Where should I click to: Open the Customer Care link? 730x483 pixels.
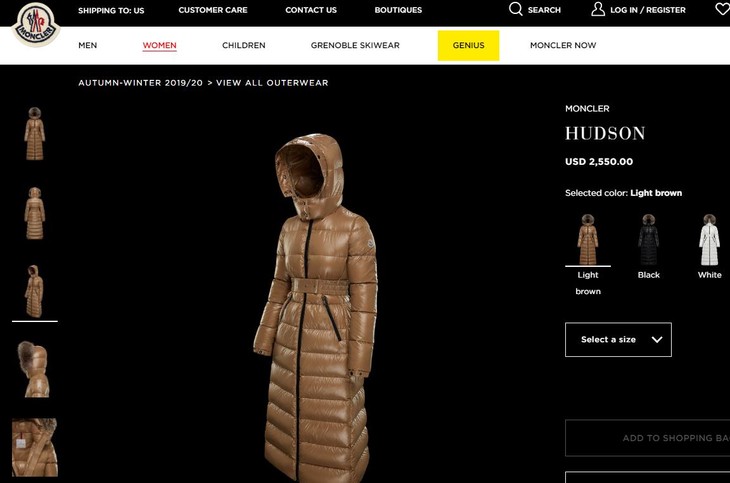(x=213, y=10)
